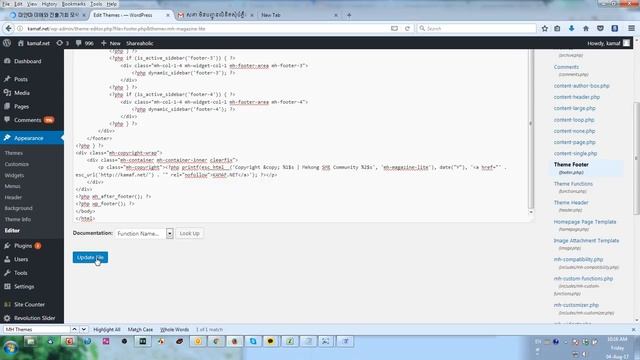Click the browser search field
The height and width of the screenshot is (360, 640).
[x=476, y=28]
